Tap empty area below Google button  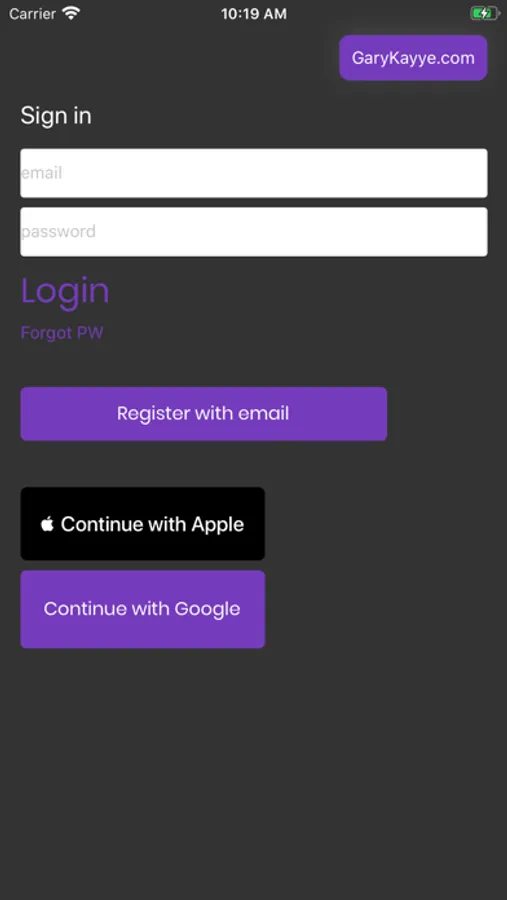click(254, 769)
